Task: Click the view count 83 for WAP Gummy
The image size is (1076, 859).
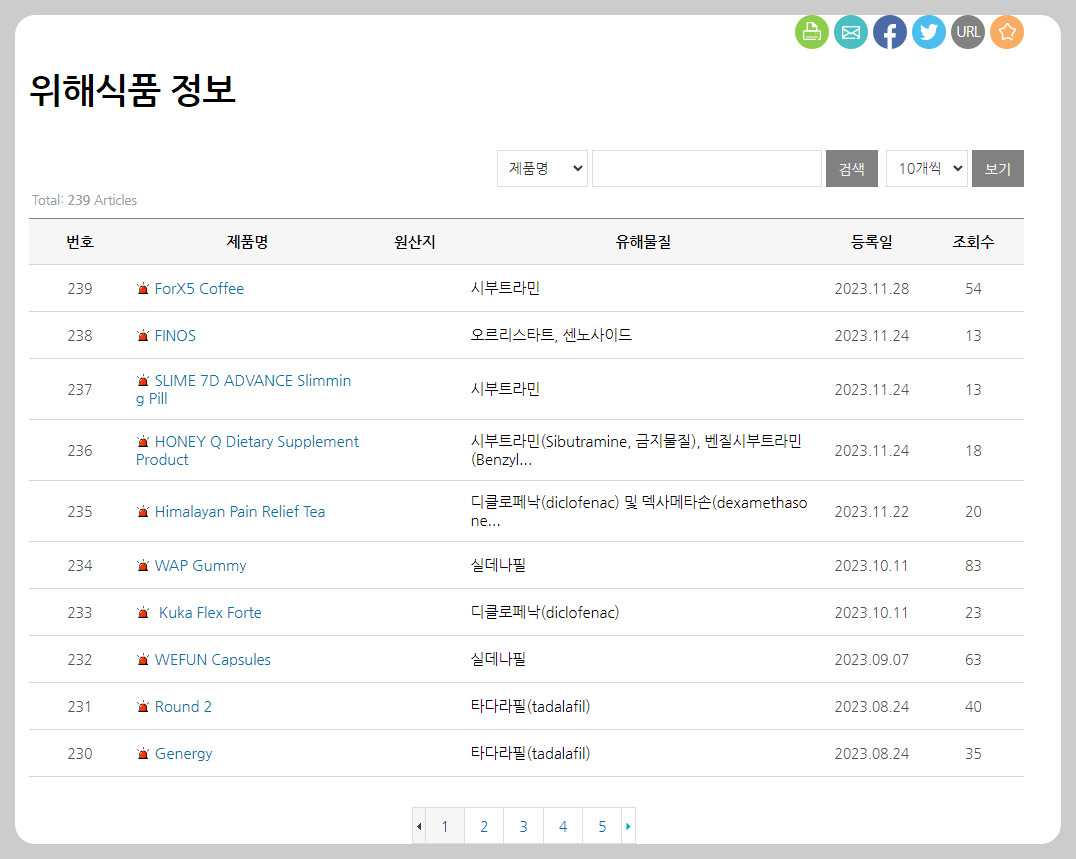Action: click(x=973, y=566)
